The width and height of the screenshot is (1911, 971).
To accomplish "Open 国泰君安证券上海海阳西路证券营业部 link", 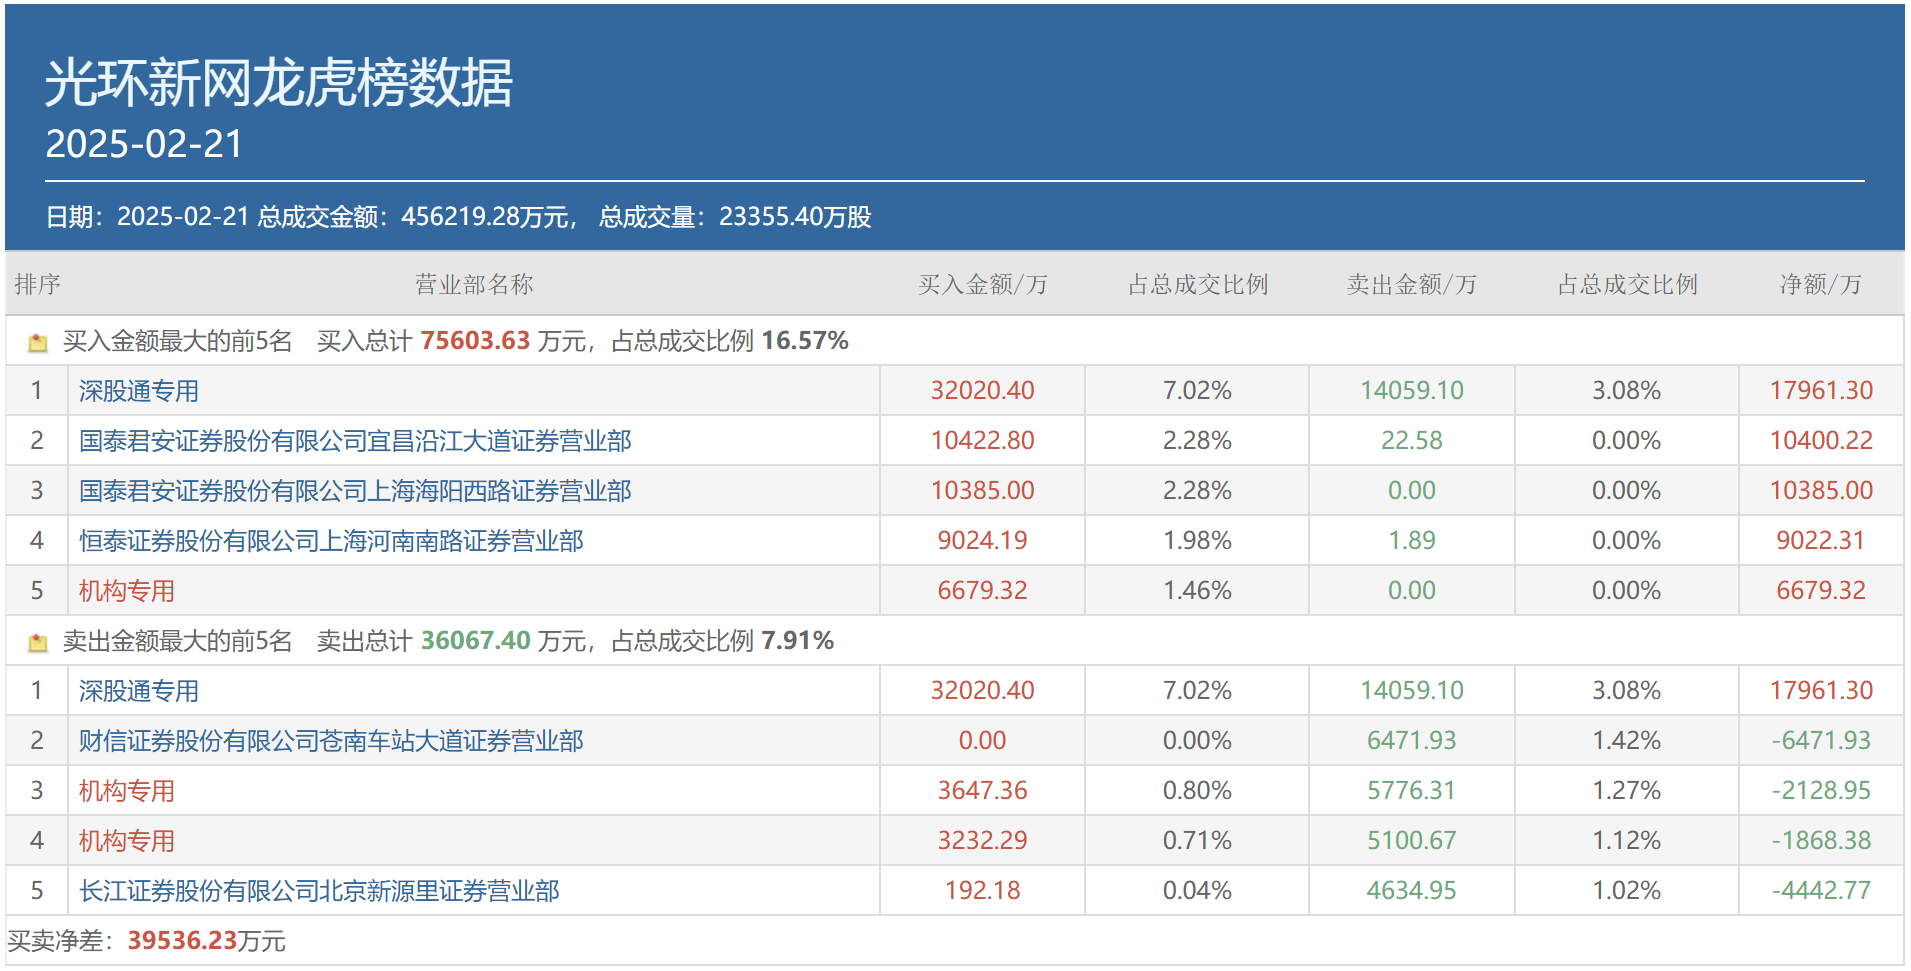I will (355, 491).
